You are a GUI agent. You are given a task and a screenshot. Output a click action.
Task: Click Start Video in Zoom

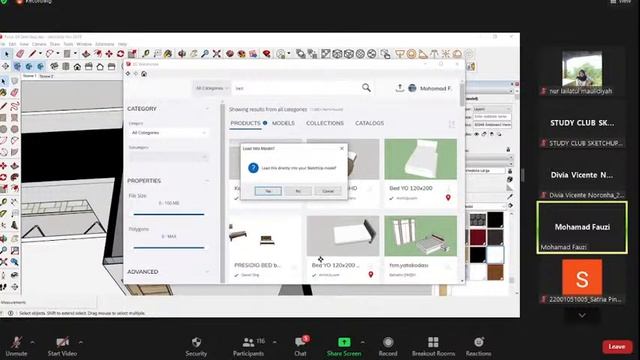click(x=62, y=346)
